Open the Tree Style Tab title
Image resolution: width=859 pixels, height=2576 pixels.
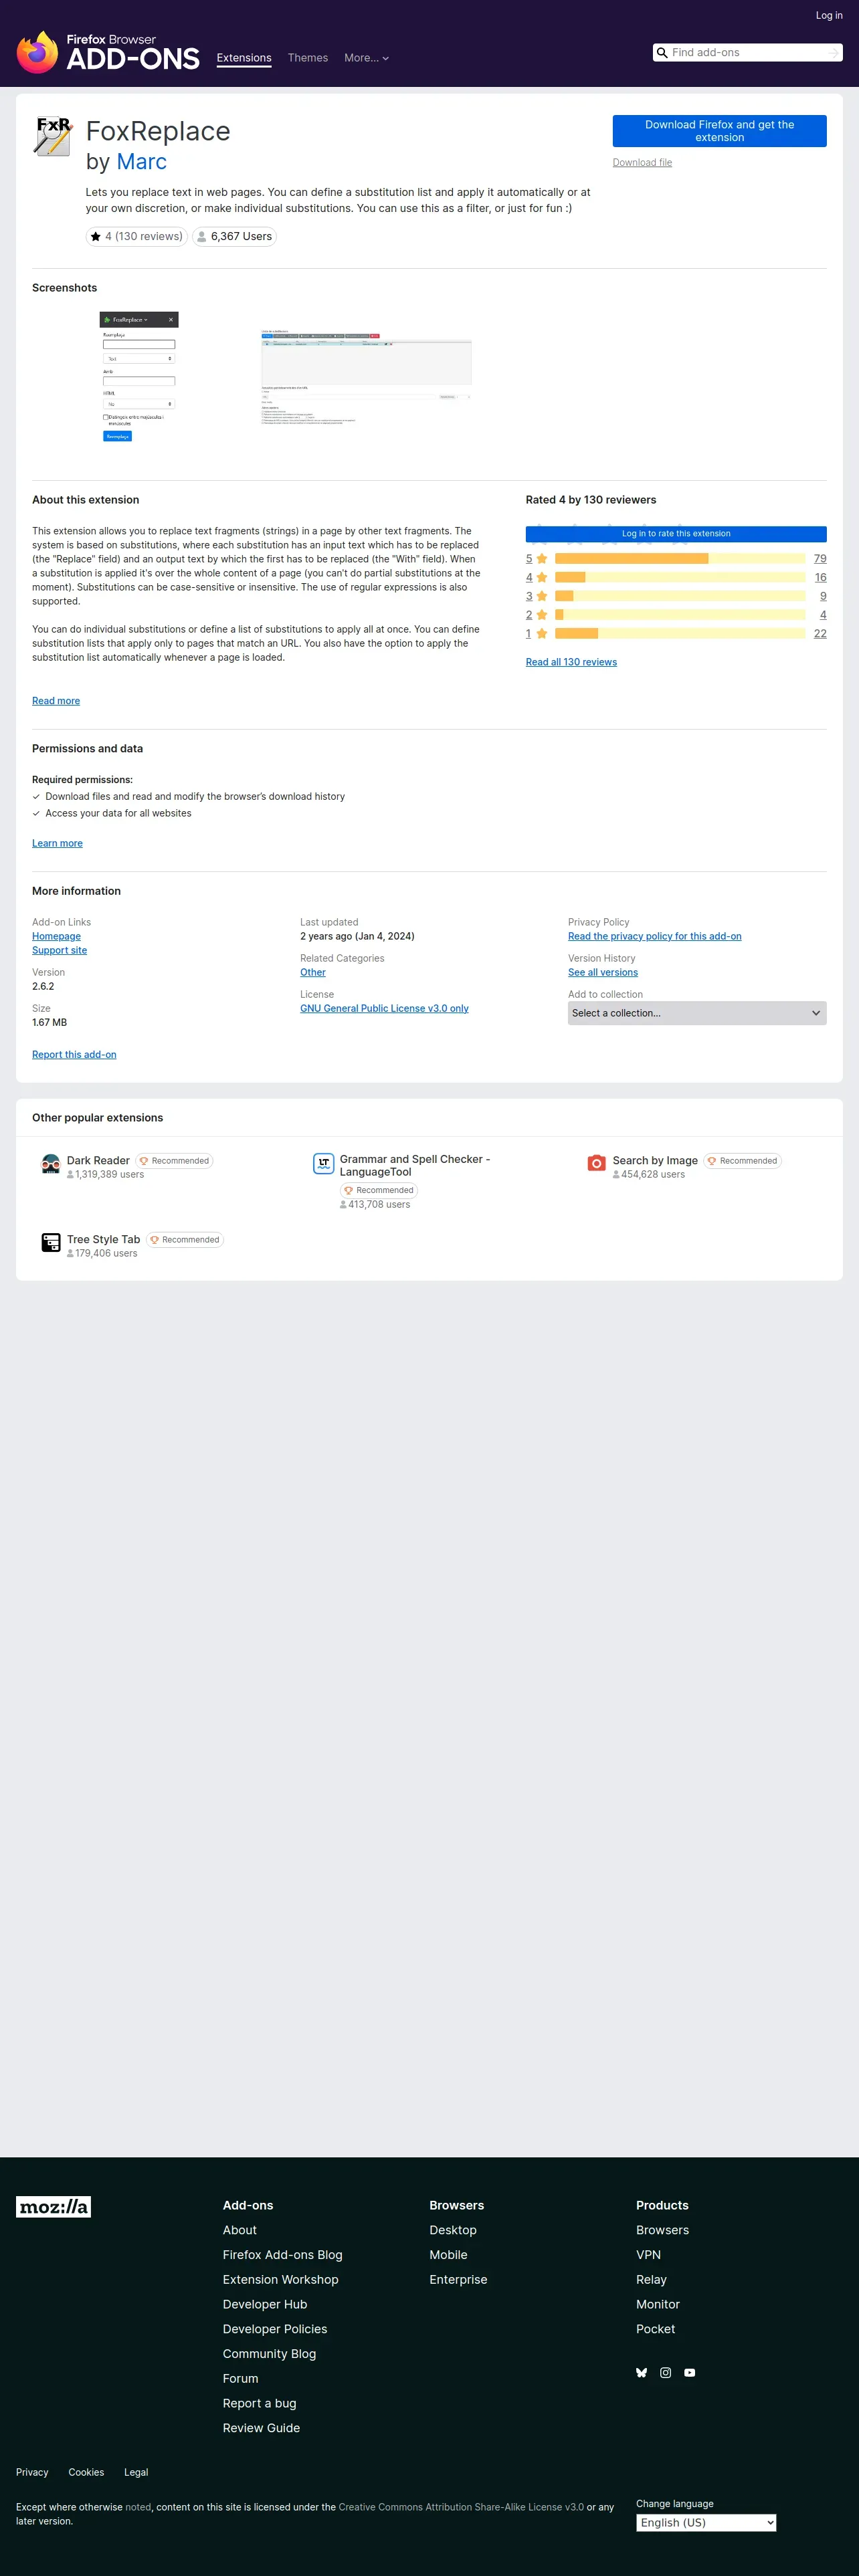(103, 1240)
